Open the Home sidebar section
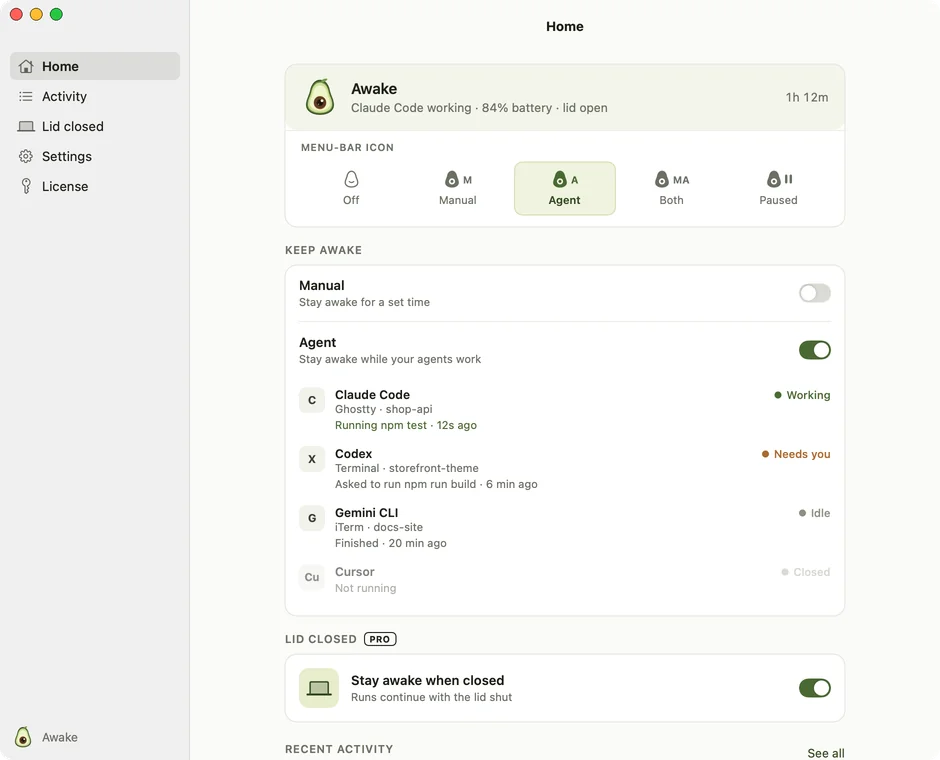Image resolution: width=940 pixels, height=760 pixels. [95, 66]
